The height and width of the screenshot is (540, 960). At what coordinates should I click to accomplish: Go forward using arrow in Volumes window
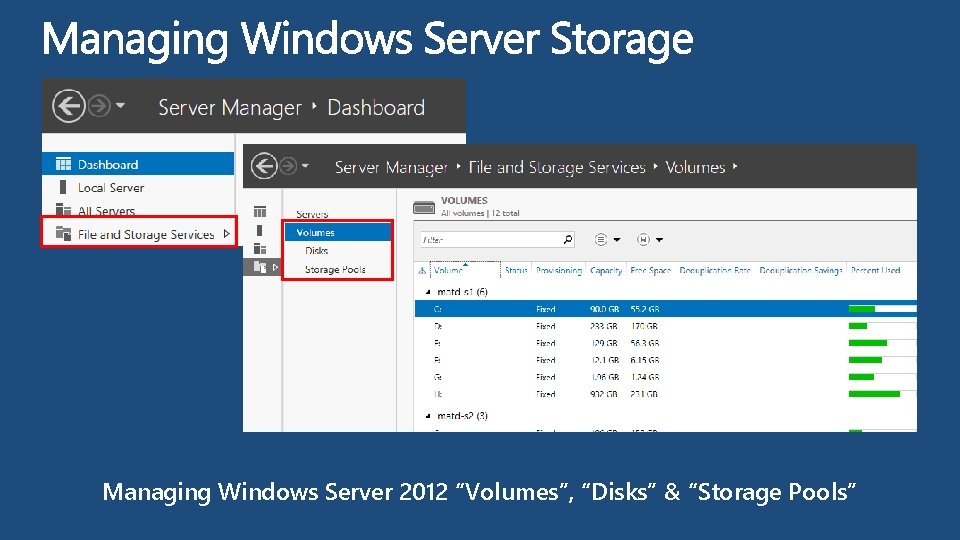(288, 166)
